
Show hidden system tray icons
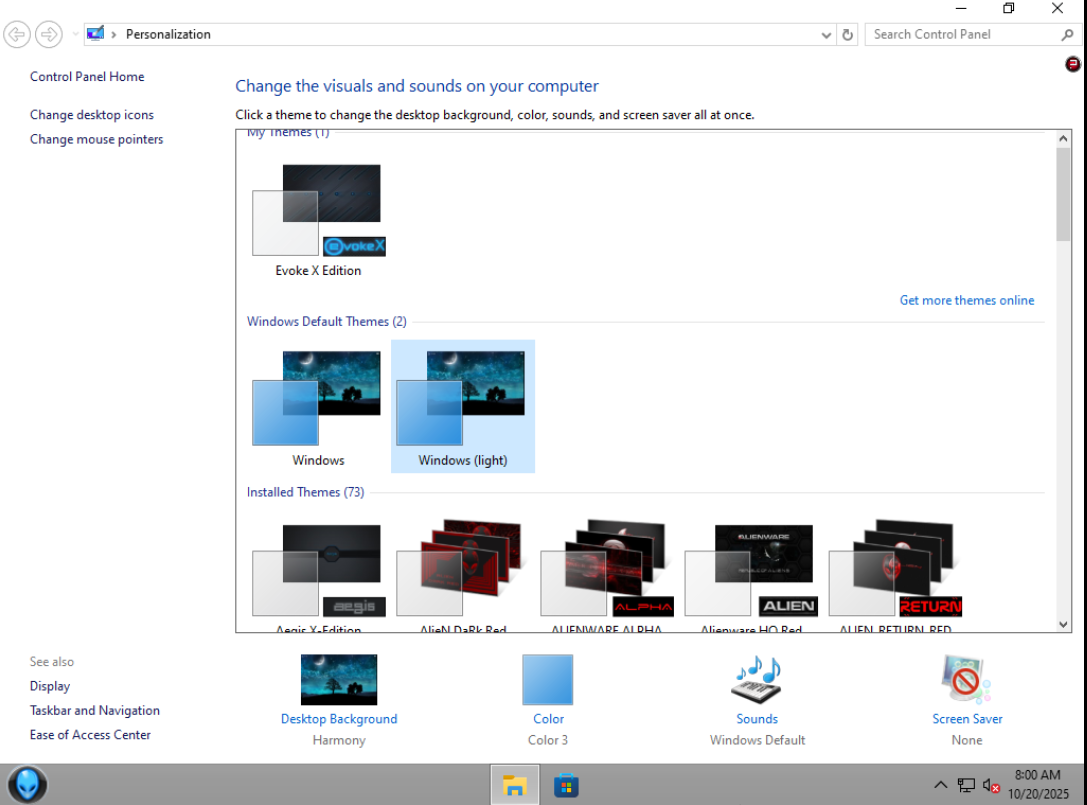pos(940,785)
